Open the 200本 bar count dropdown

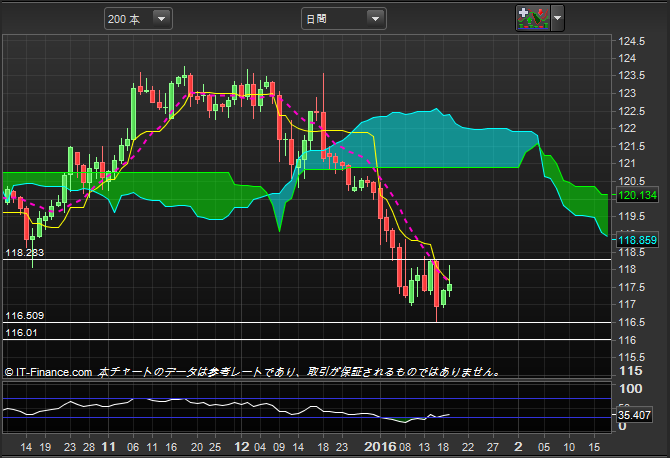pos(138,19)
